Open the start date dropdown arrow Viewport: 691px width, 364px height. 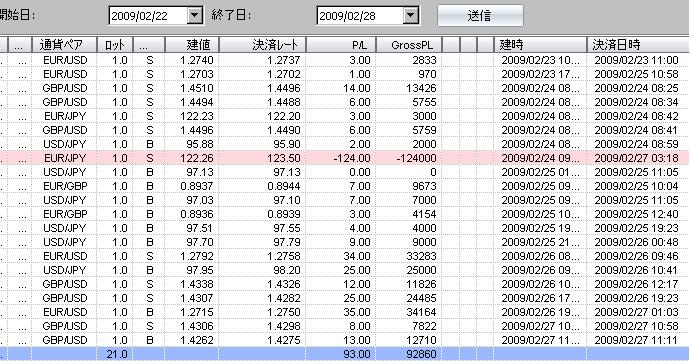point(194,16)
